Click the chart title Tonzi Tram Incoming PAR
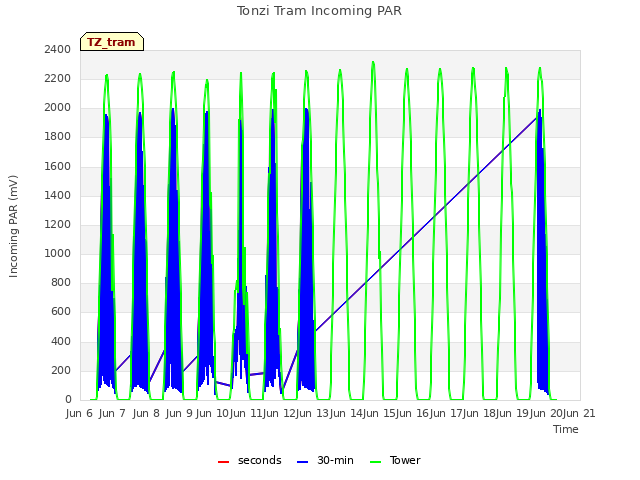 319,11
